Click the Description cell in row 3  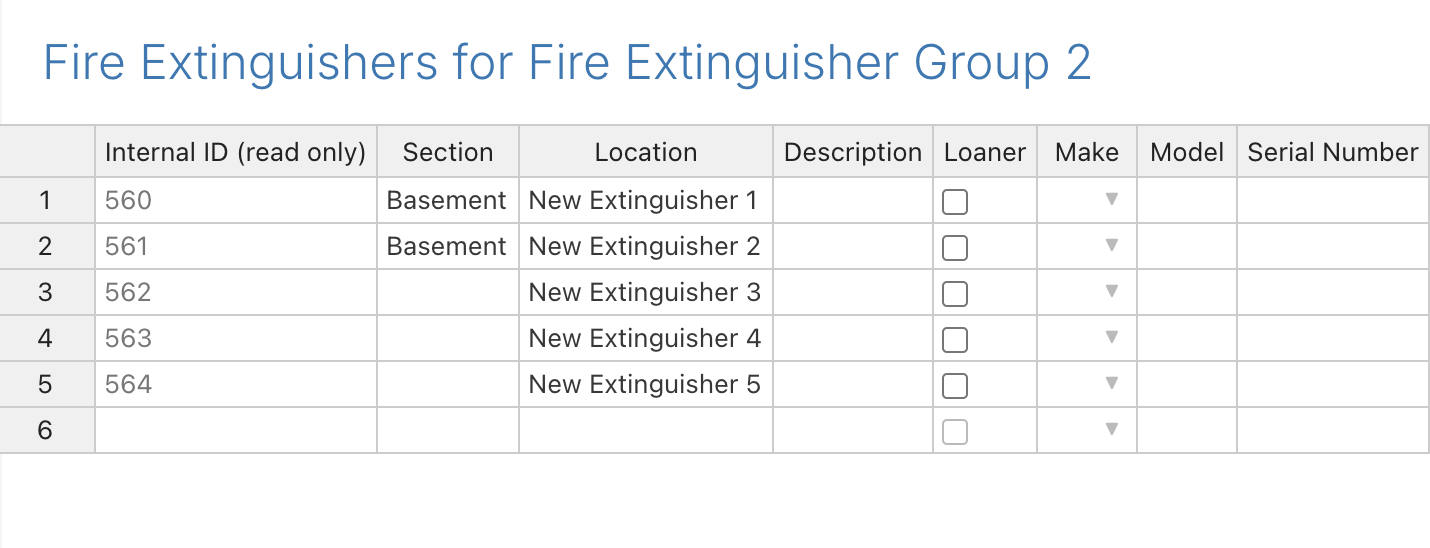[x=853, y=292]
